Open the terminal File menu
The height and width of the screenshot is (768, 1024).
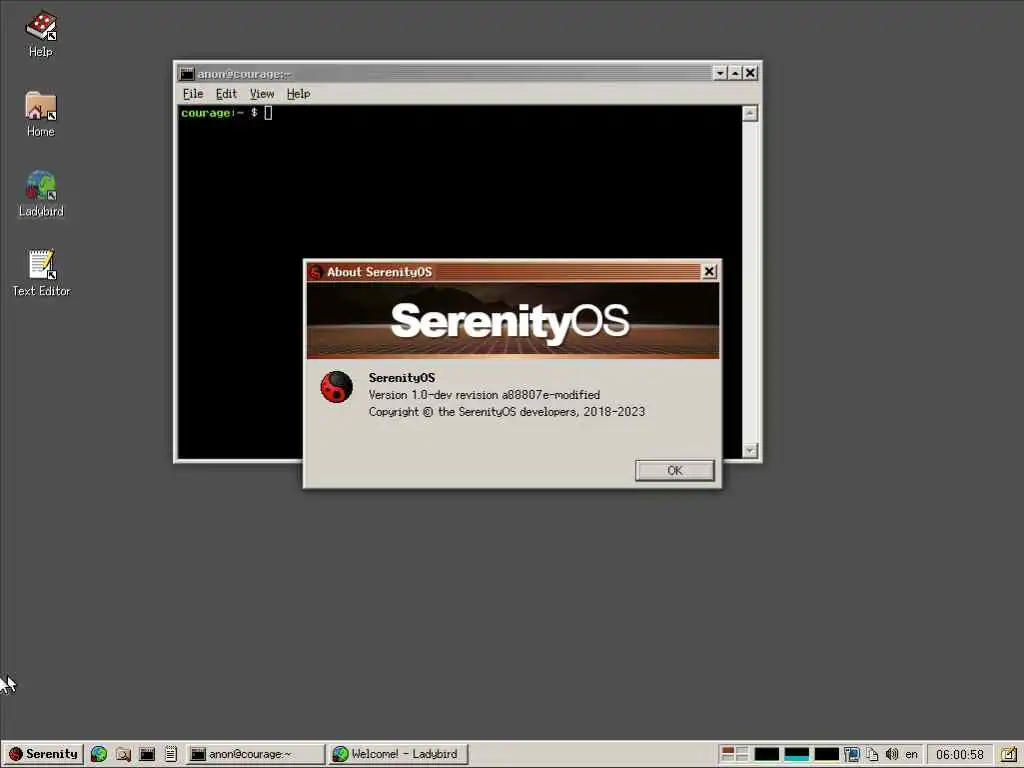pos(193,93)
